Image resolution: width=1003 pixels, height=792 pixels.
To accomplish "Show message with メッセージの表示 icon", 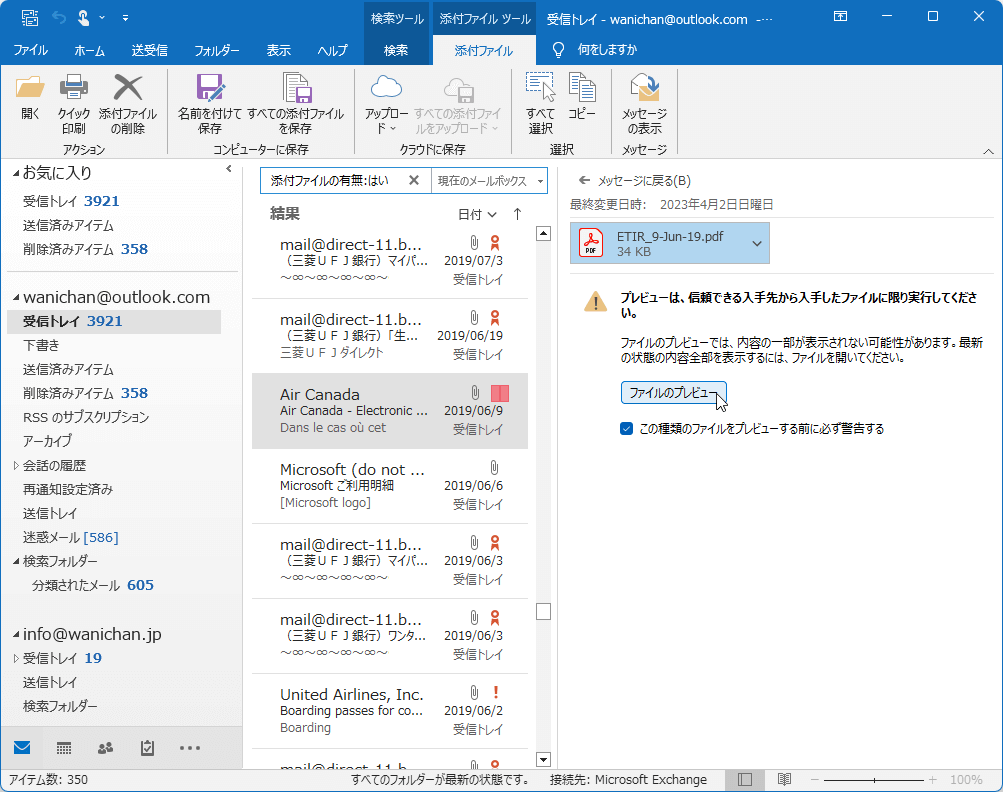I will coord(644,88).
